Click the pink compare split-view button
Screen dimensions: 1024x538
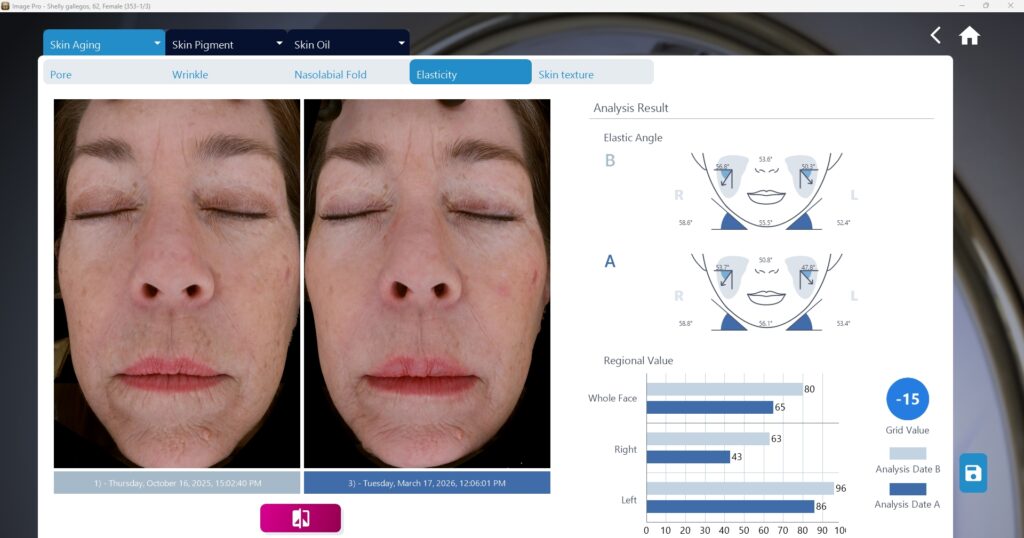(x=300, y=518)
